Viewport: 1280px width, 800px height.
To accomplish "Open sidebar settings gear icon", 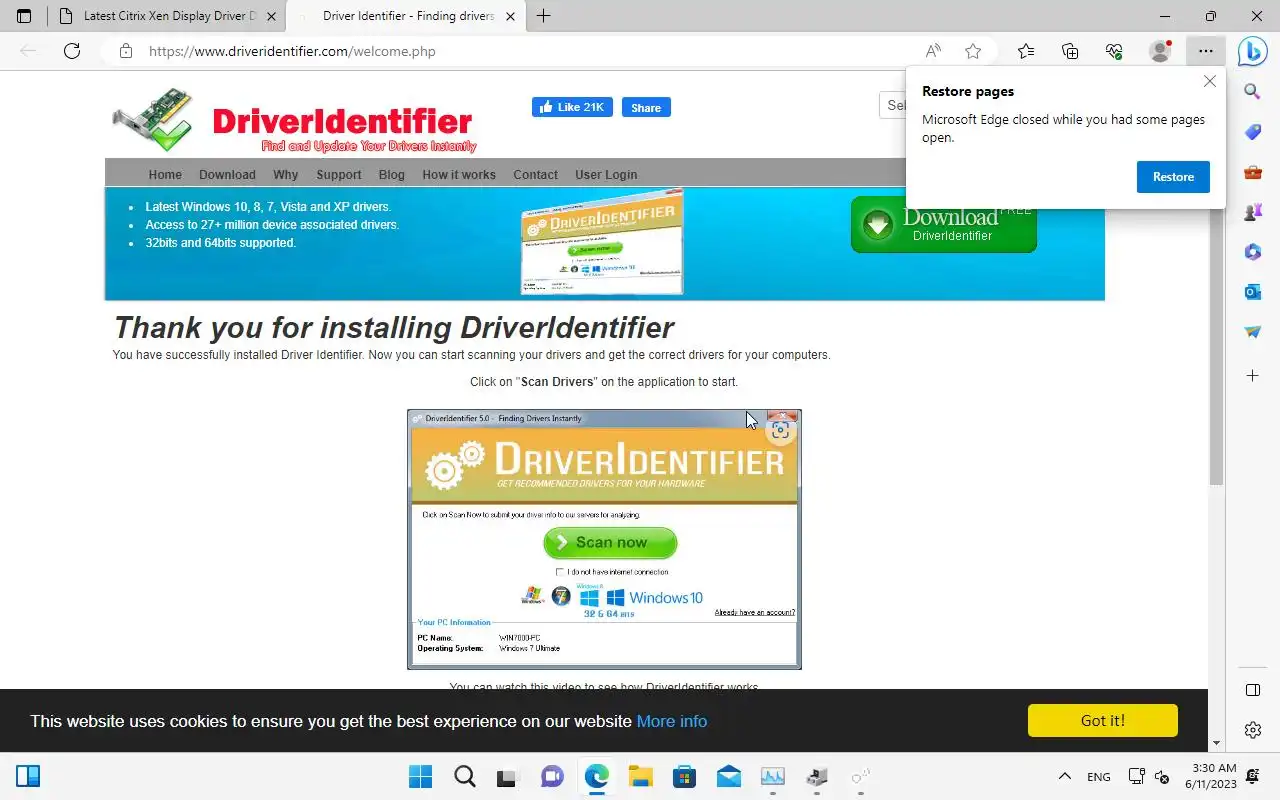I will pyautogui.click(x=1253, y=730).
